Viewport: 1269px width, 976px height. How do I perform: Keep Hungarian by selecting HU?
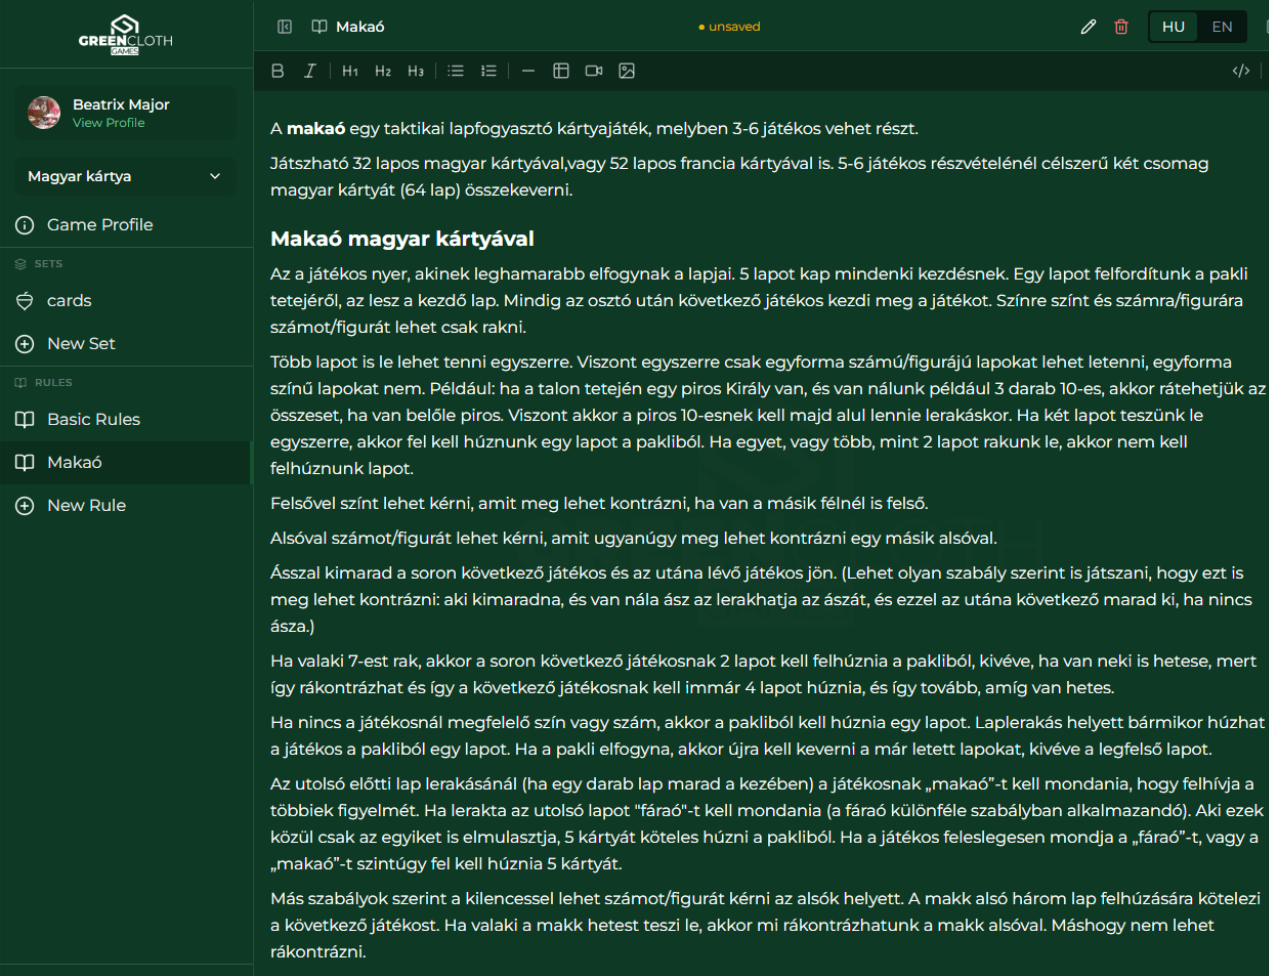click(x=1172, y=26)
